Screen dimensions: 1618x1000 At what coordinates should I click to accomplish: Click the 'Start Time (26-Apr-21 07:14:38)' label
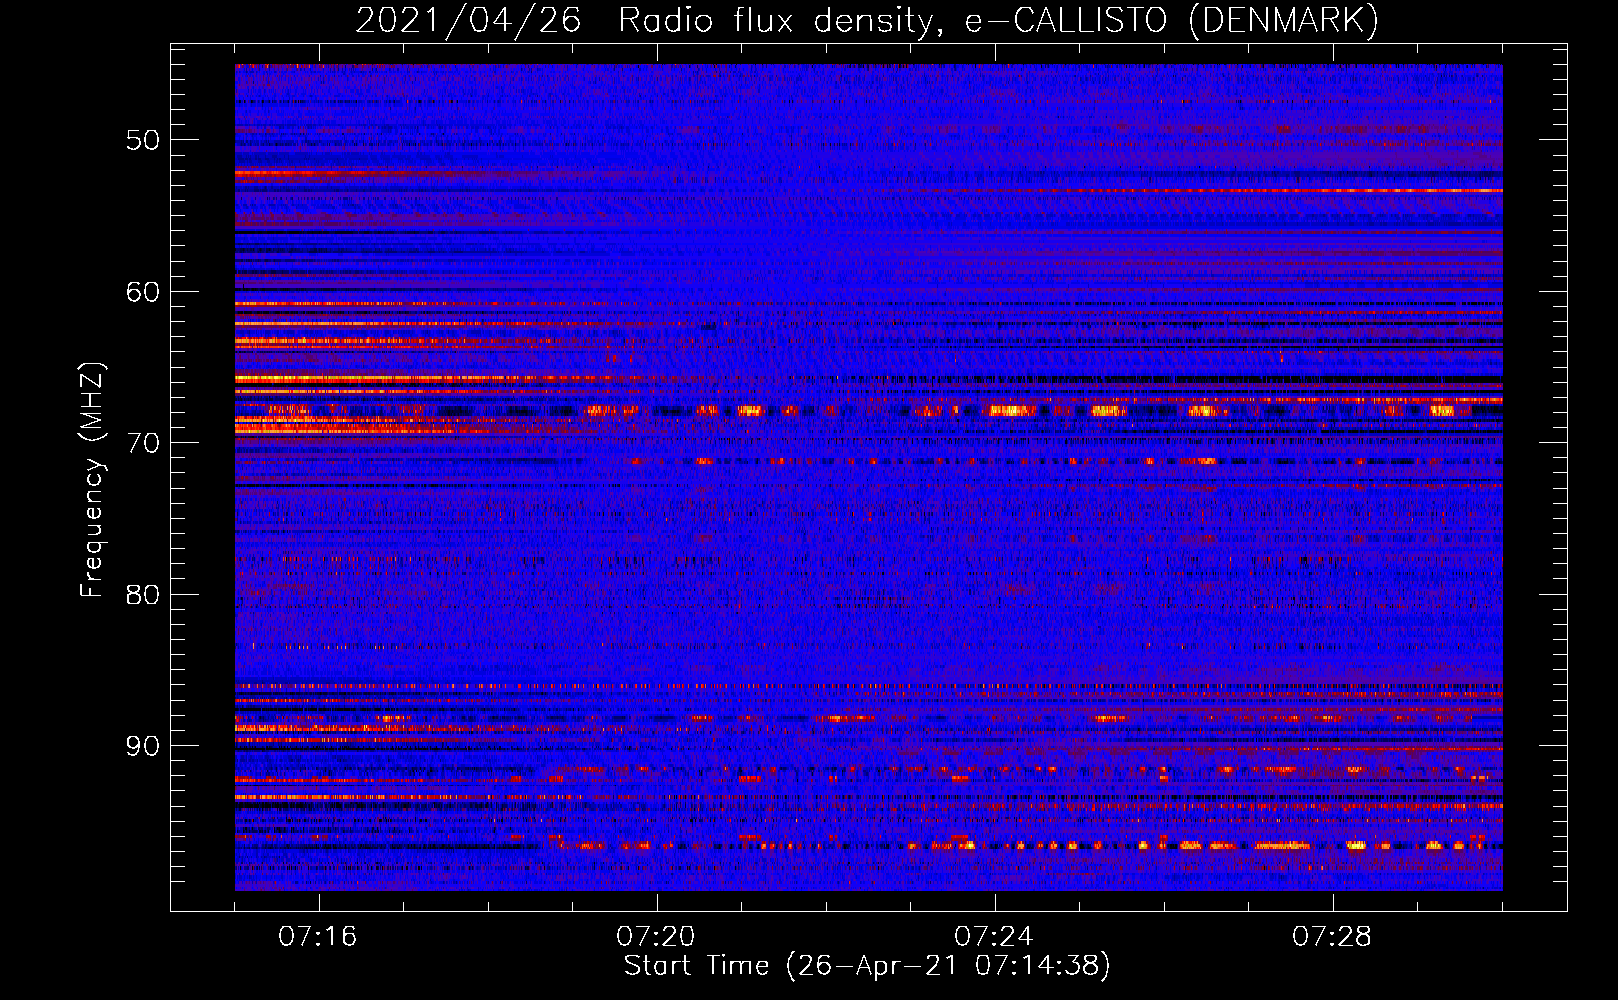click(x=867, y=966)
